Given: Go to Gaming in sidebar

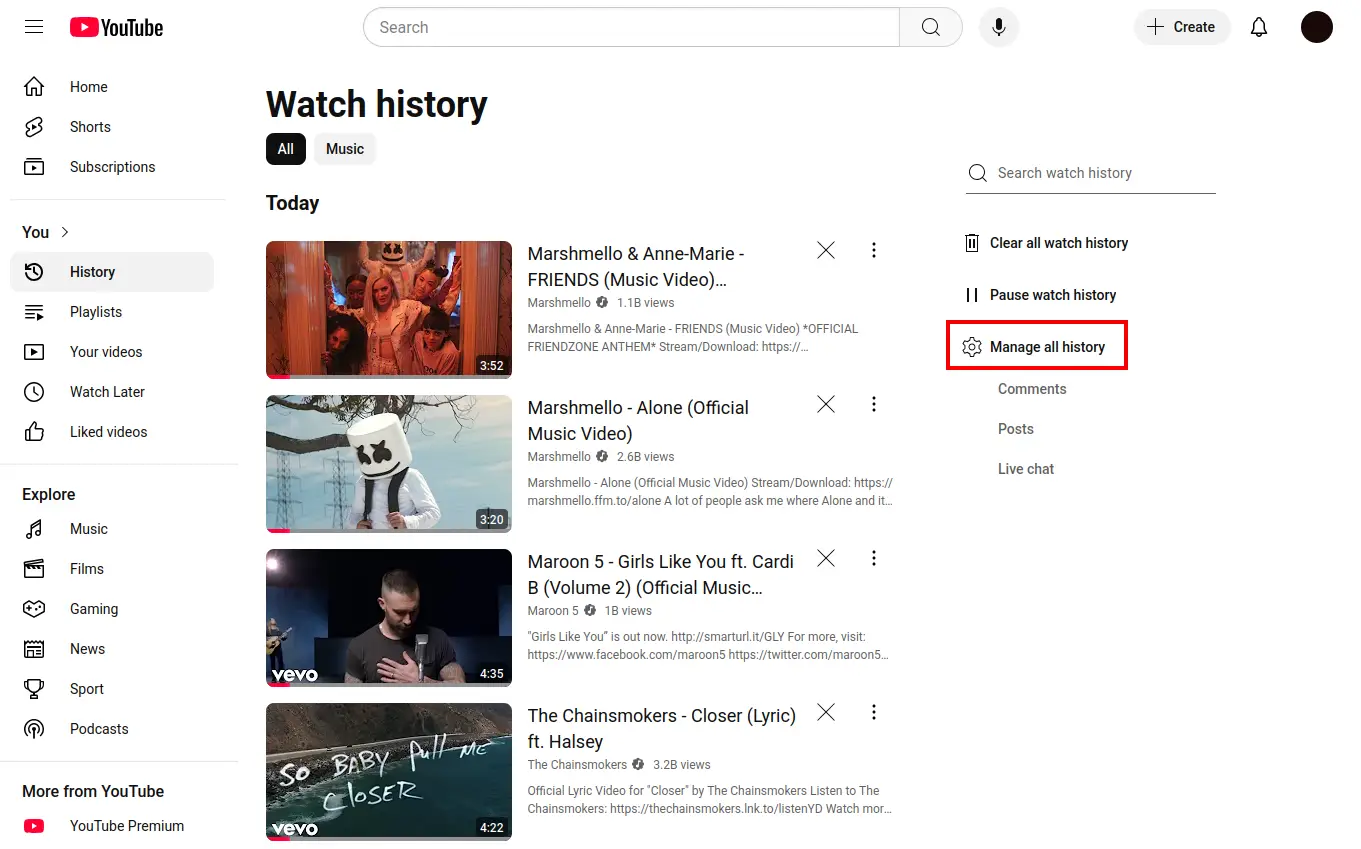Looking at the screenshot, I should click(x=112, y=609).
